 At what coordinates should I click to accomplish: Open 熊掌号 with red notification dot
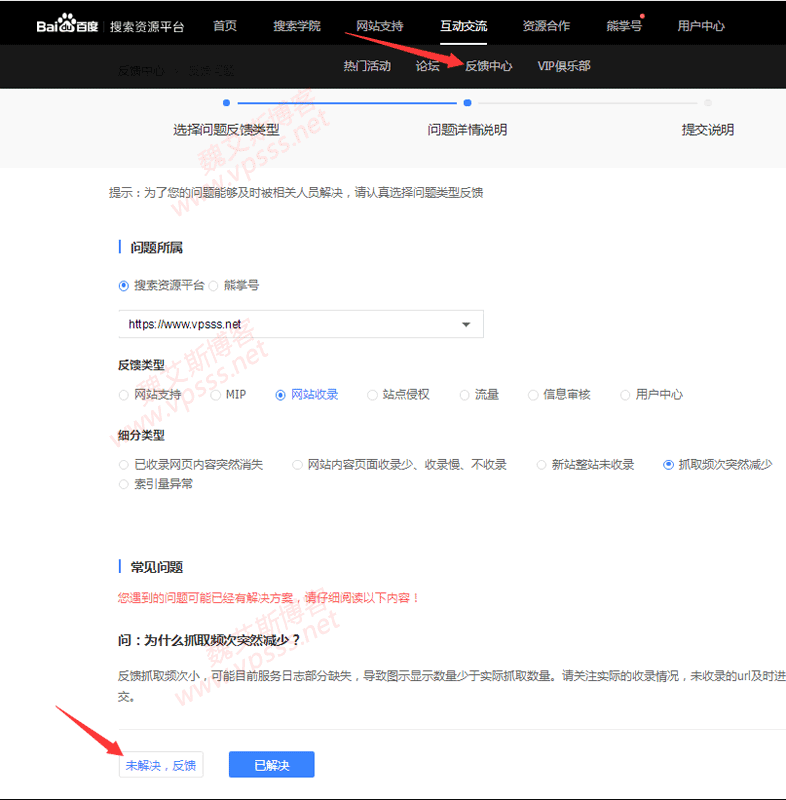(x=624, y=26)
